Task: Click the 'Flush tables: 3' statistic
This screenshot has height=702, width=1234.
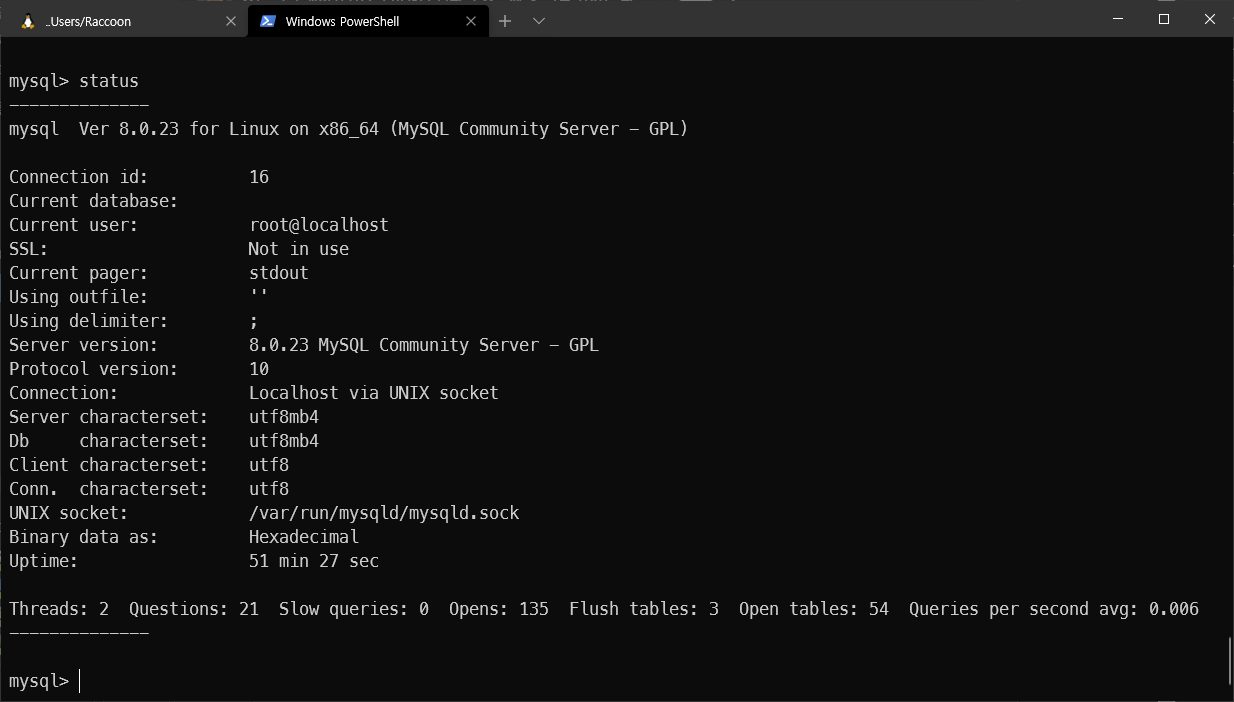Action: tap(644, 609)
